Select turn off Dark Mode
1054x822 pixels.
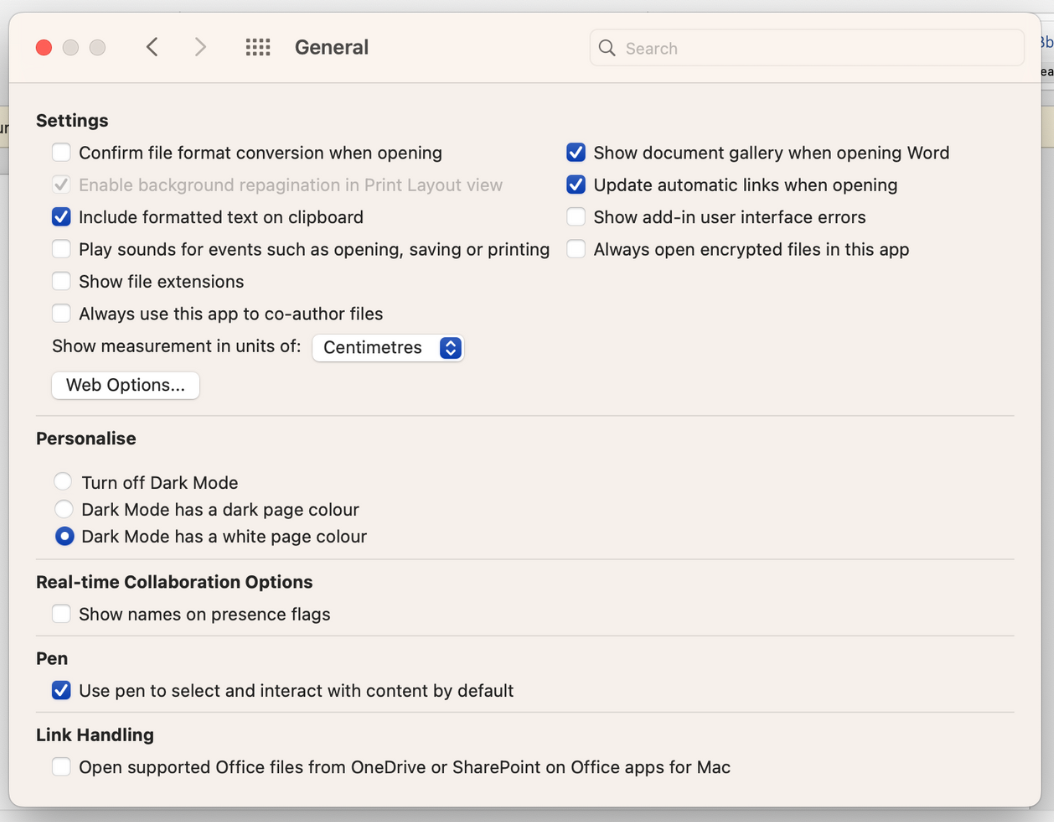64,481
